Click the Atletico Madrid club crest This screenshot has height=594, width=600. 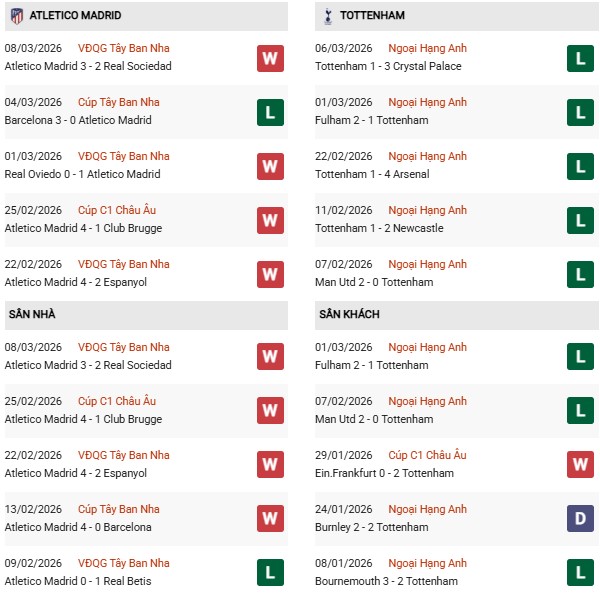[16, 16]
